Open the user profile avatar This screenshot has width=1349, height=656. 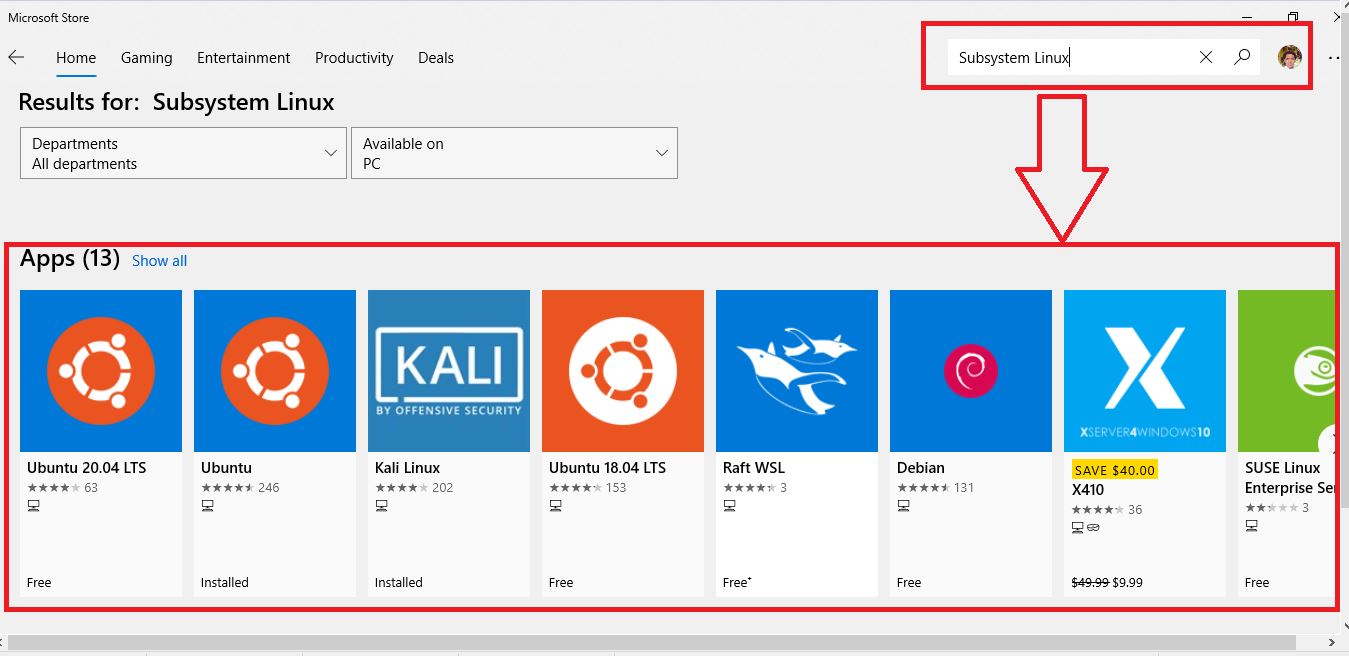(x=1290, y=57)
